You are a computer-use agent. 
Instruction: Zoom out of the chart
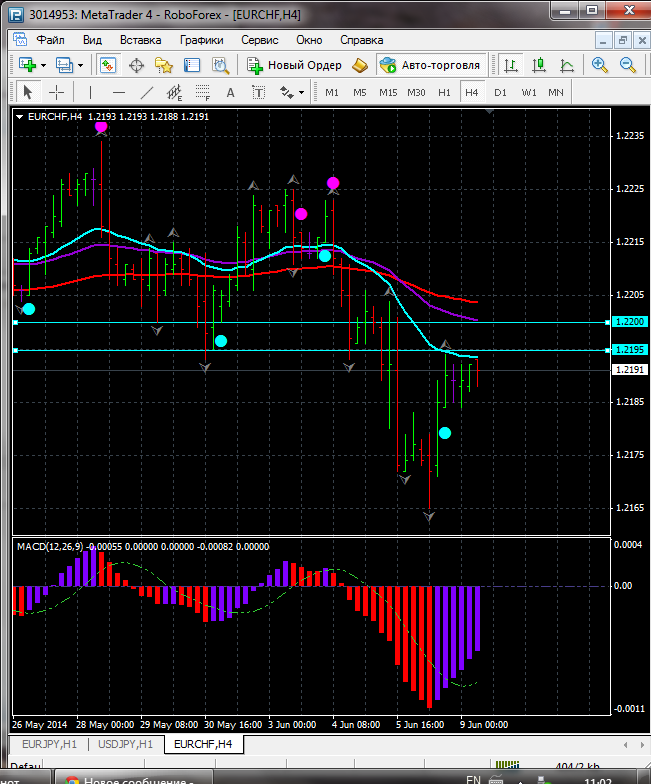point(627,65)
